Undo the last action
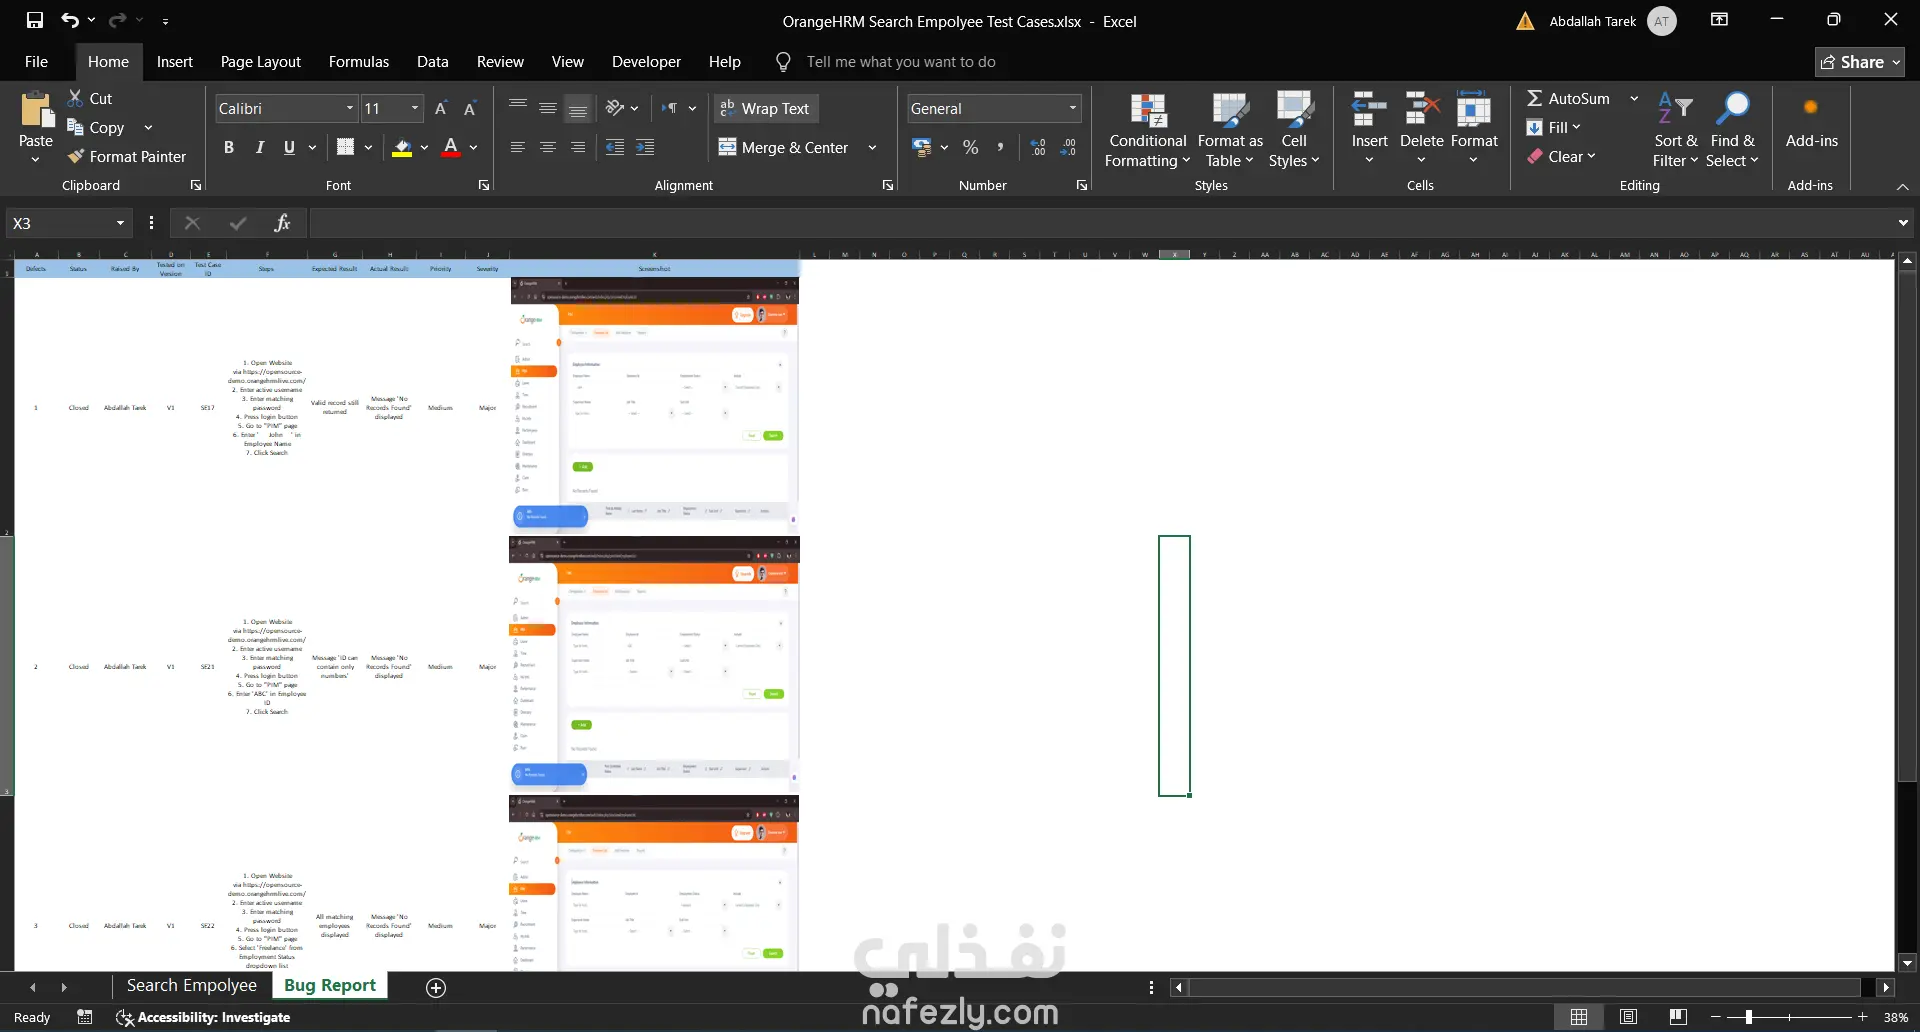1920x1032 pixels. pos(69,20)
